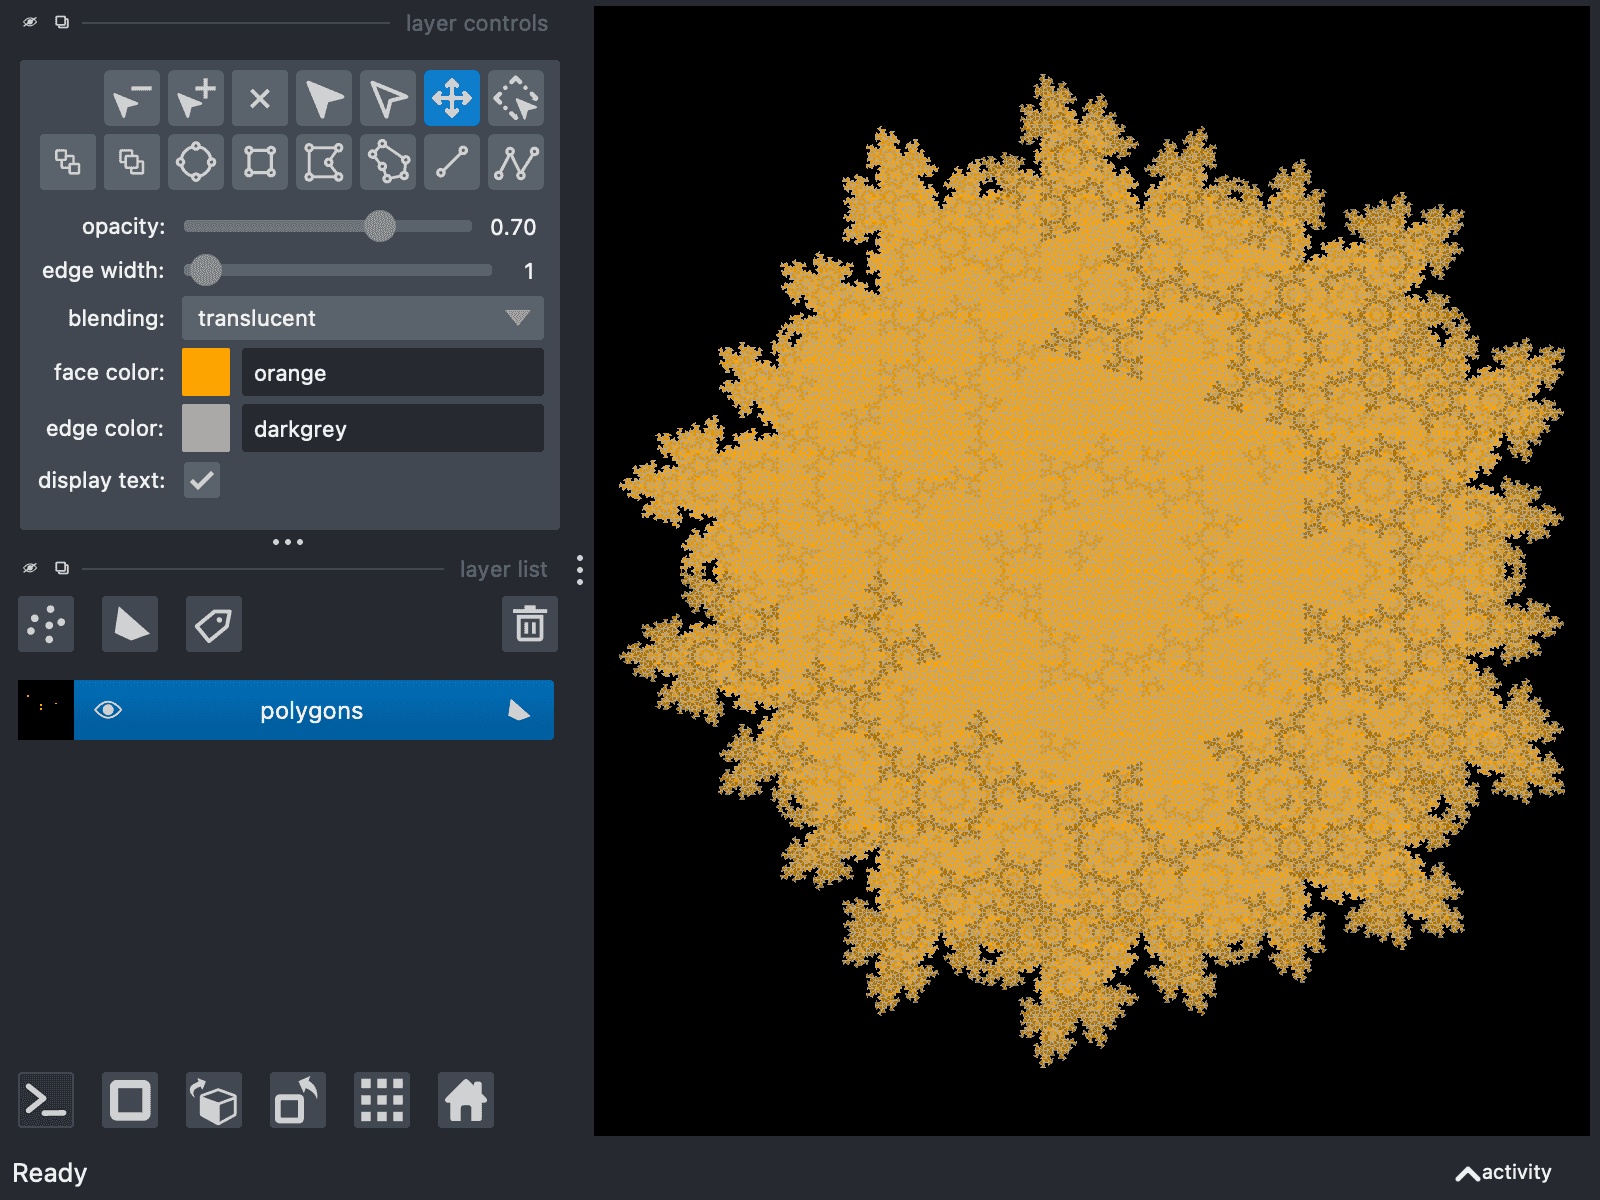Select the add ellipse tool

(x=196, y=162)
